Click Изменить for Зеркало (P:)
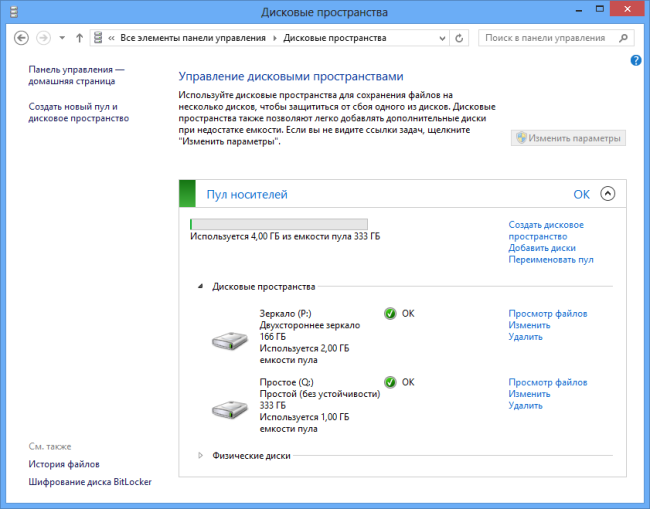This screenshot has height=509, width=650. click(x=529, y=325)
